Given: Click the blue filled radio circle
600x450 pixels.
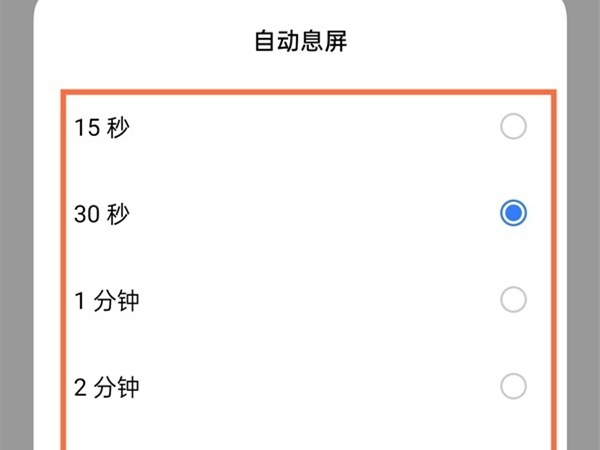Looking at the screenshot, I should tap(513, 213).
